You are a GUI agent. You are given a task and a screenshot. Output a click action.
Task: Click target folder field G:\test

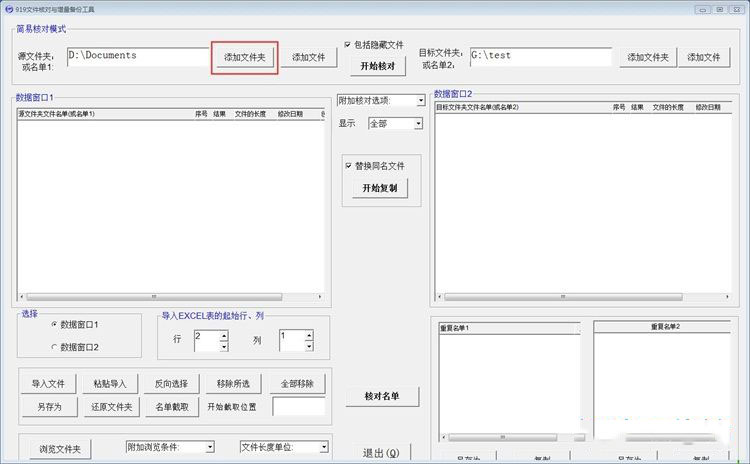(540, 56)
